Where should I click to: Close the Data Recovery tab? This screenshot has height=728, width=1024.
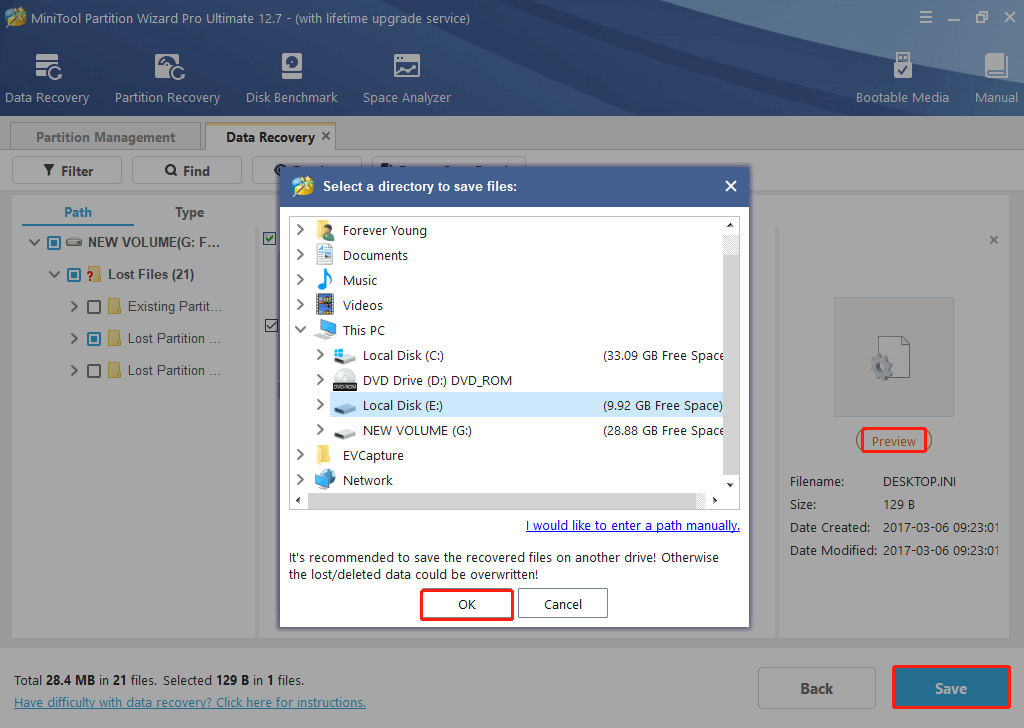pos(326,136)
